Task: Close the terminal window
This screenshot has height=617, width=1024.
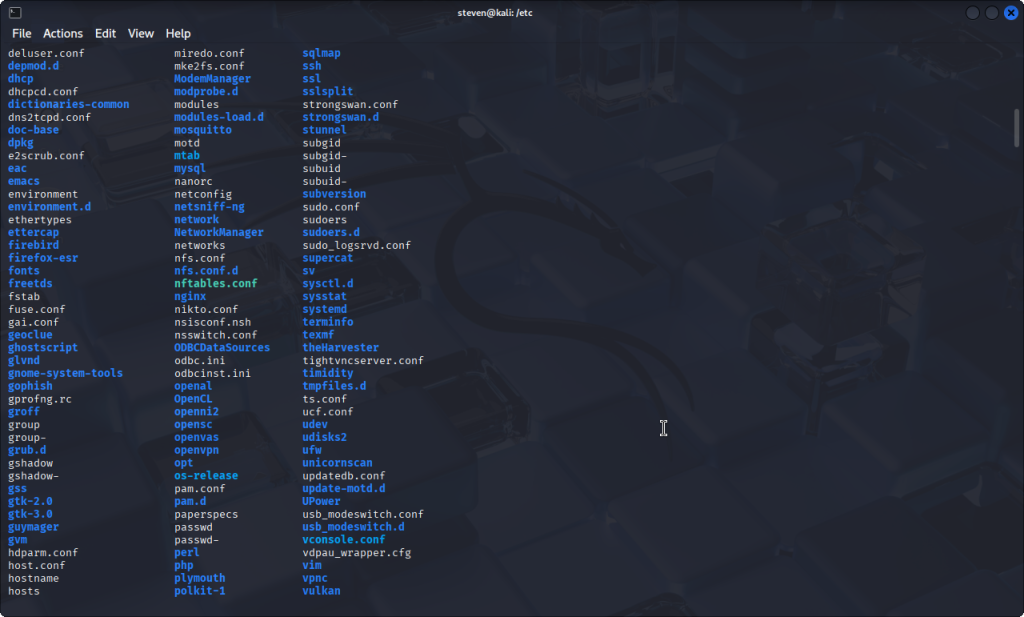Action: (1010, 12)
